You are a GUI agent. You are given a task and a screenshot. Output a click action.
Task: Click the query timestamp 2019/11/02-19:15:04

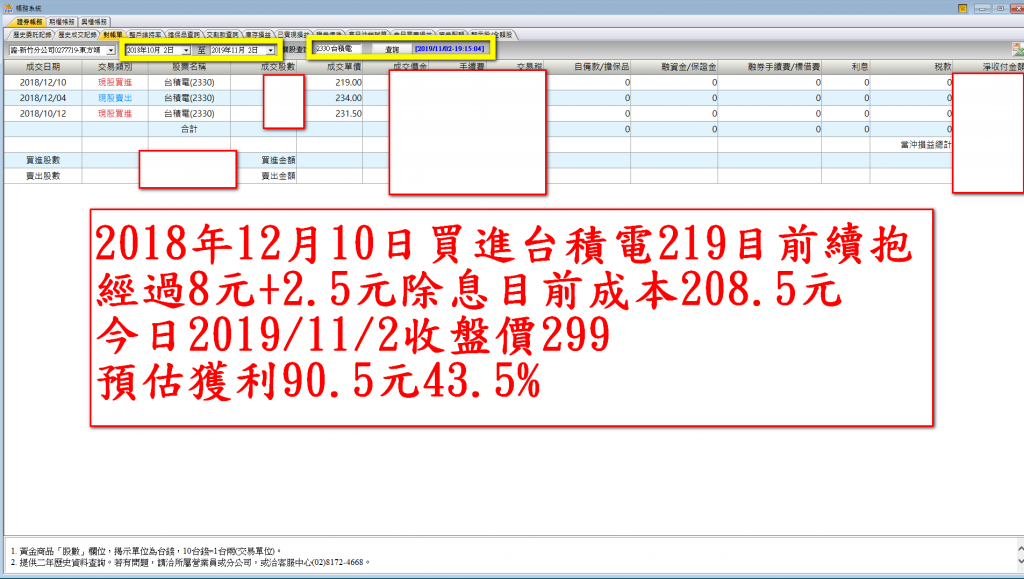pyautogui.click(x=449, y=49)
